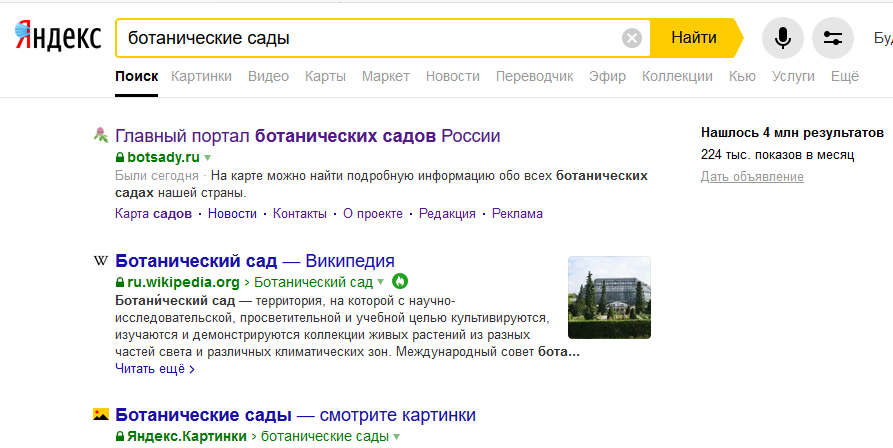The image size is (893, 448).
Task: Open the Реклама sitelink
Action: (x=517, y=214)
